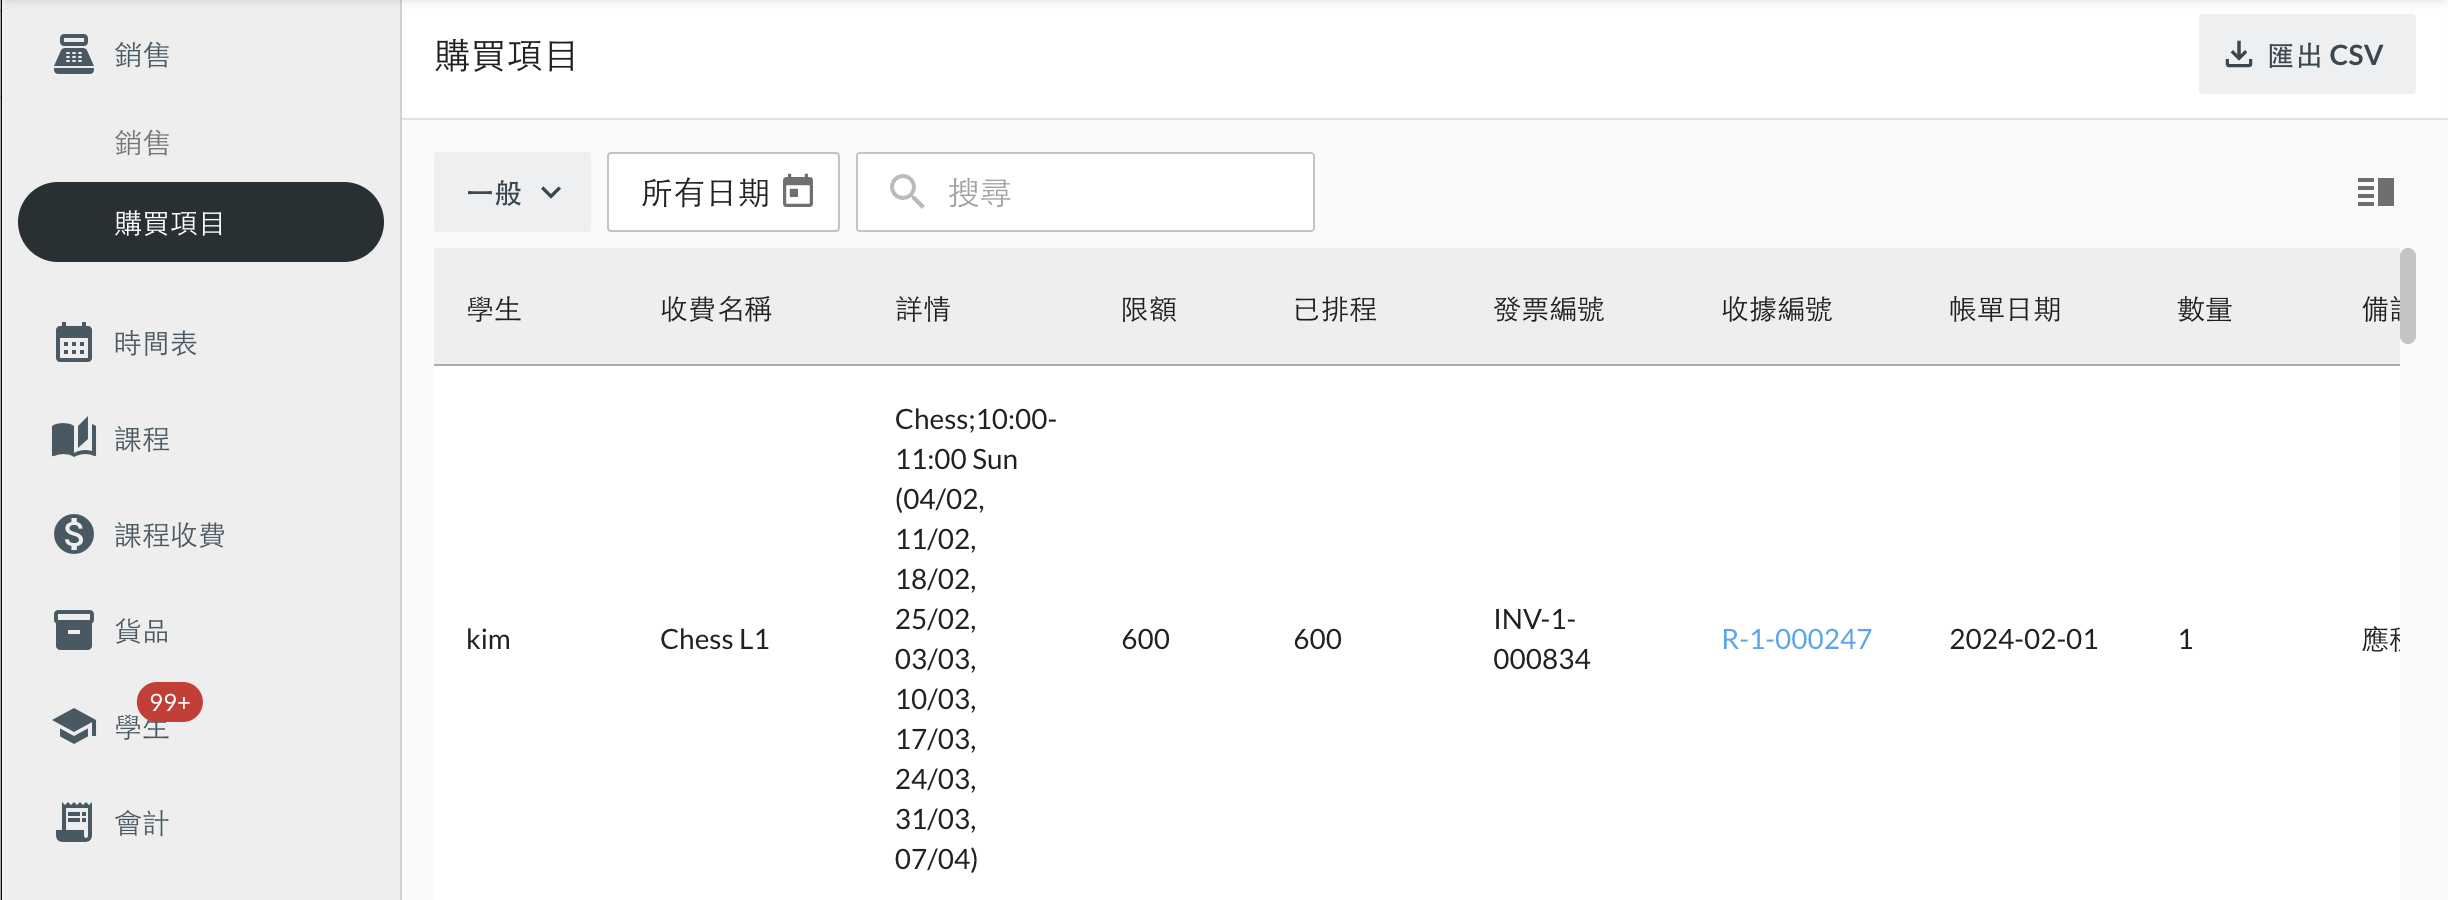Open the 銷售 sub-menu item
Viewport: 2448px width, 900px height.
(142, 143)
